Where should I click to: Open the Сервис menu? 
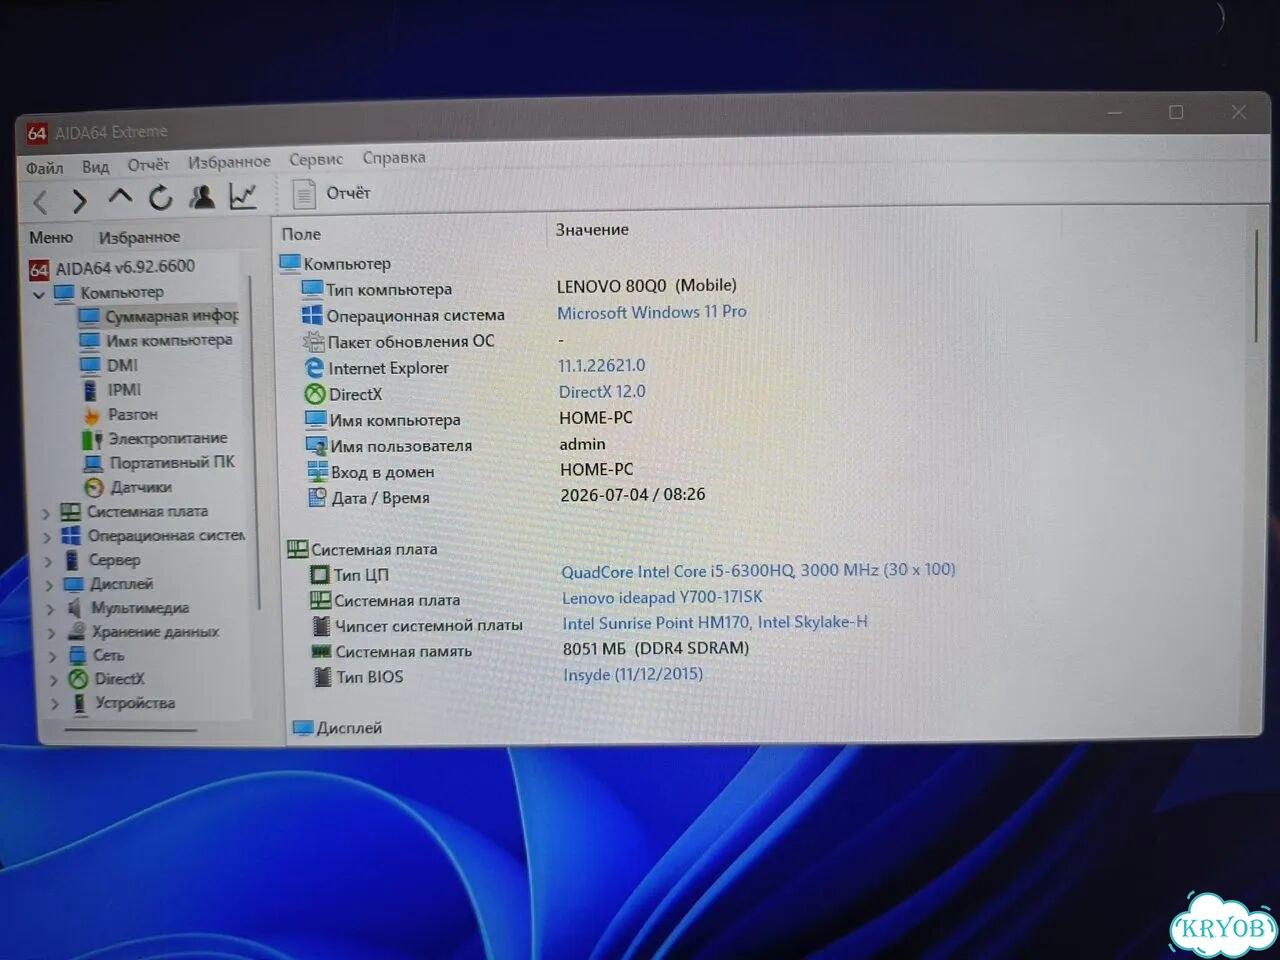(316, 159)
